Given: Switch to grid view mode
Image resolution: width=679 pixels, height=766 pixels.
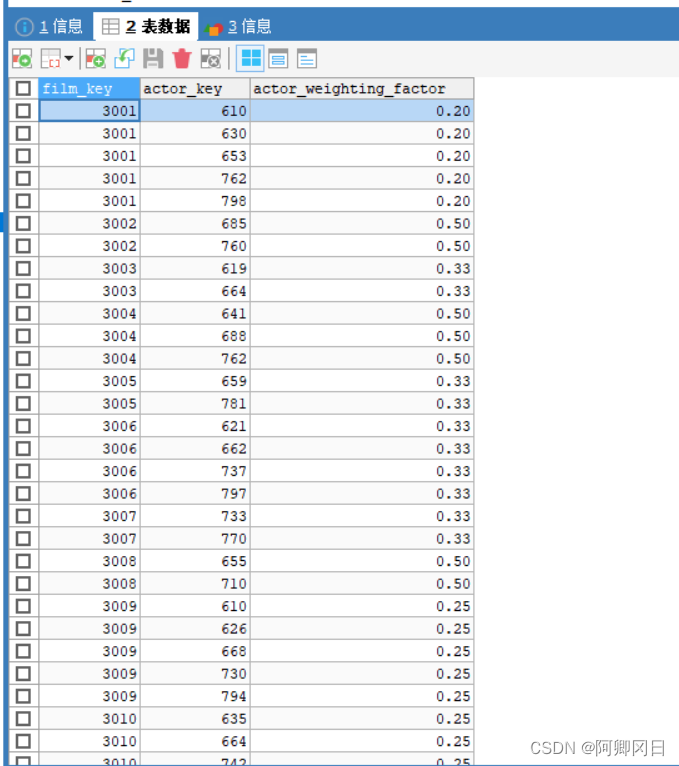Looking at the screenshot, I should tap(251, 59).
